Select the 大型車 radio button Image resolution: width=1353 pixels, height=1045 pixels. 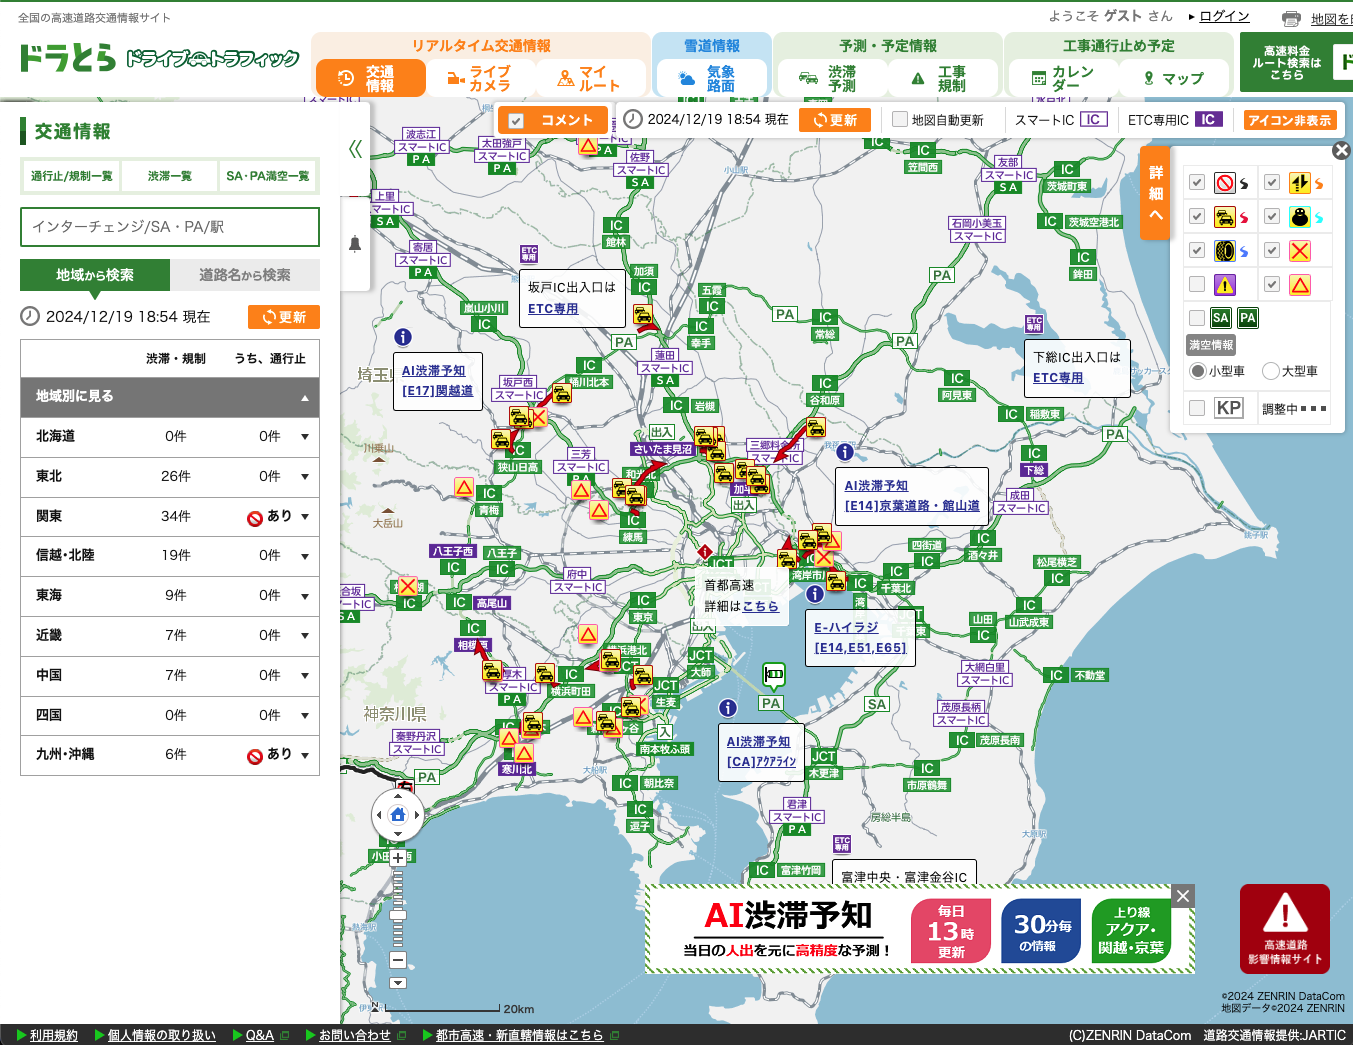[1271, 371]
